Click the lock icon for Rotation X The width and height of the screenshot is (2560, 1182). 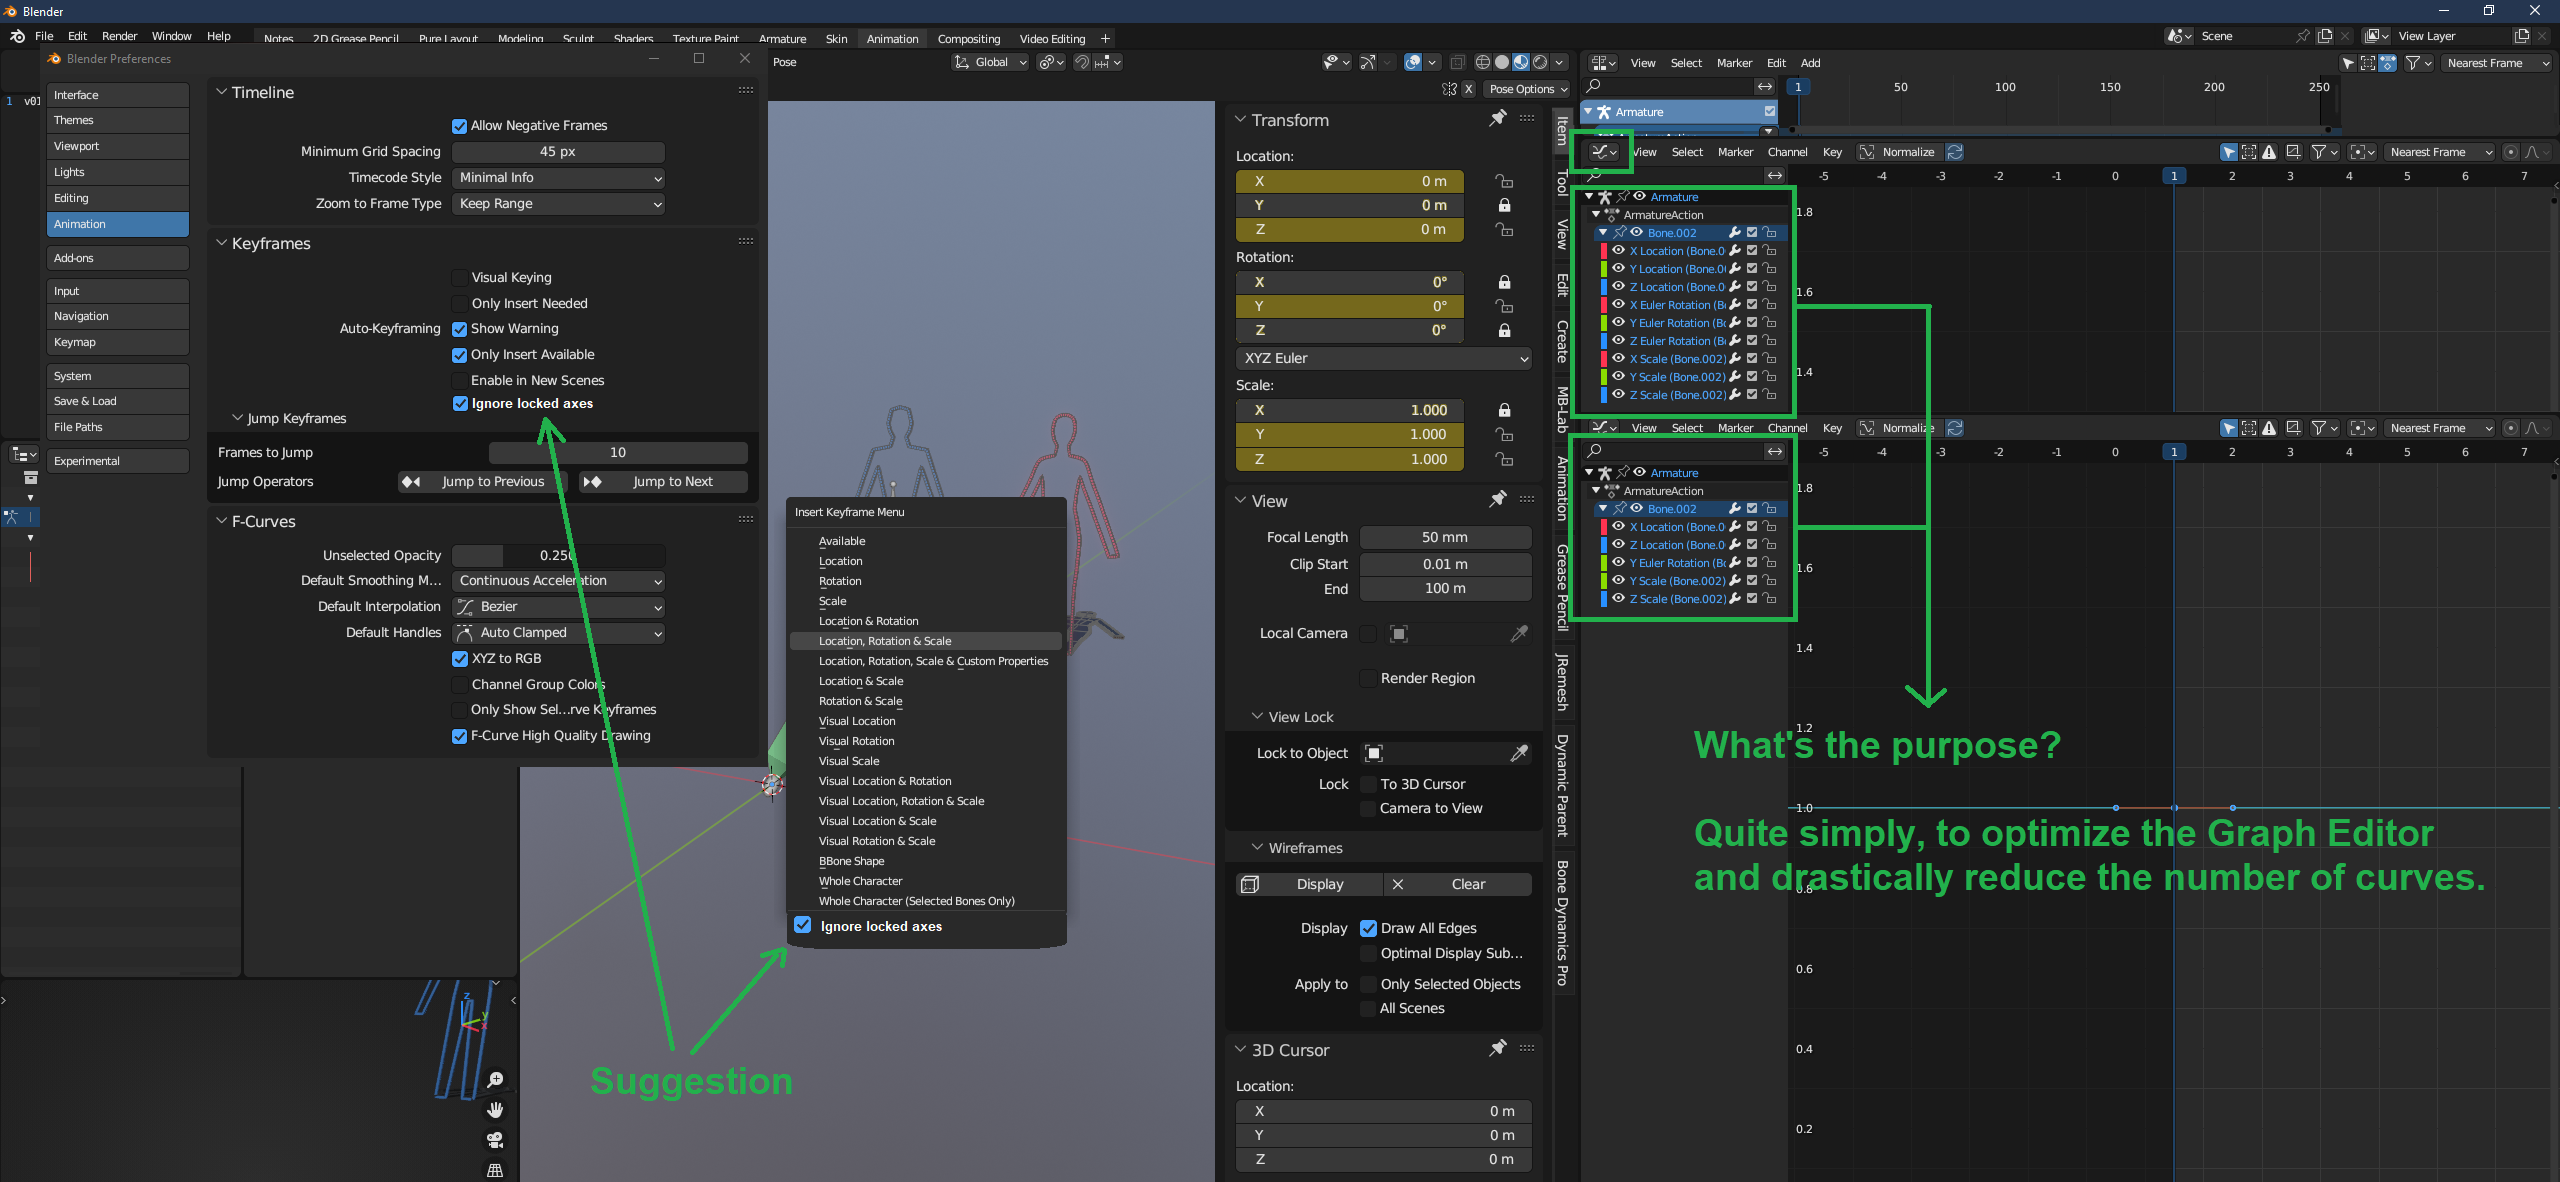click(1504, 282)
